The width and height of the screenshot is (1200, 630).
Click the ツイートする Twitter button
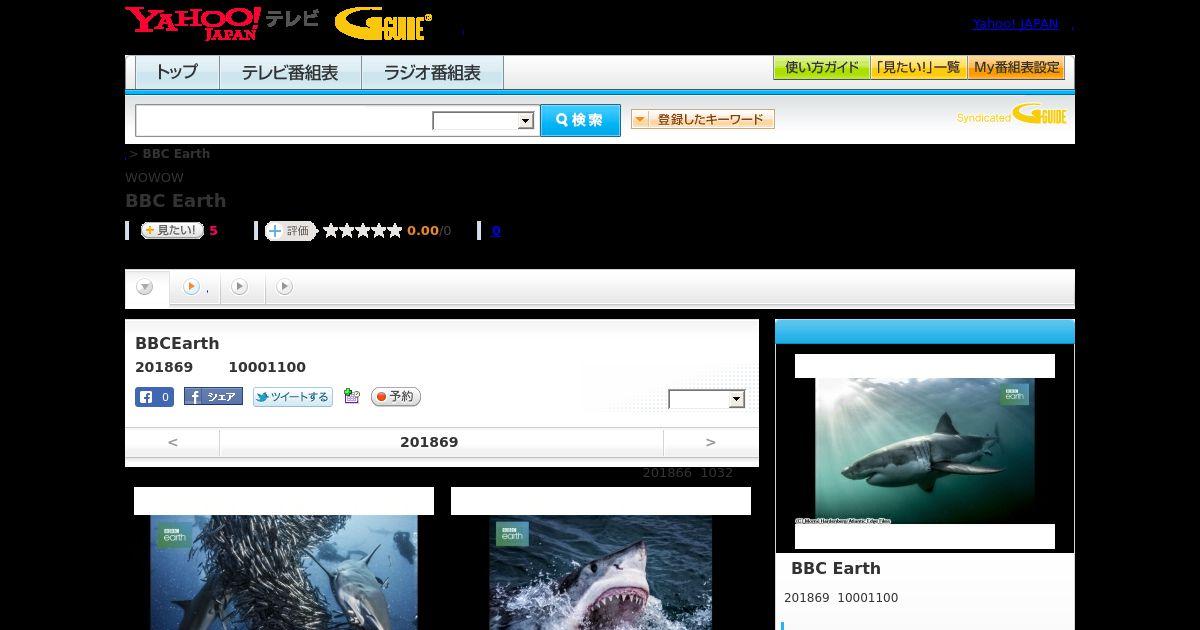pyautogui.click(x=292, y=397)
